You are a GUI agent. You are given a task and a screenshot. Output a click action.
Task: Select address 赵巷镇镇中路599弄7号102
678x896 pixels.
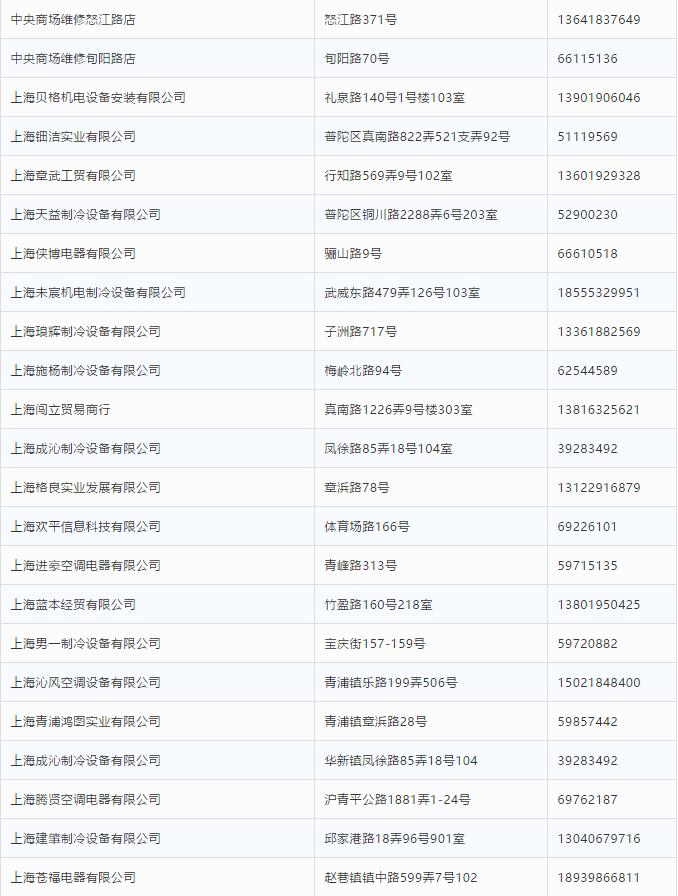click(401, 877)
